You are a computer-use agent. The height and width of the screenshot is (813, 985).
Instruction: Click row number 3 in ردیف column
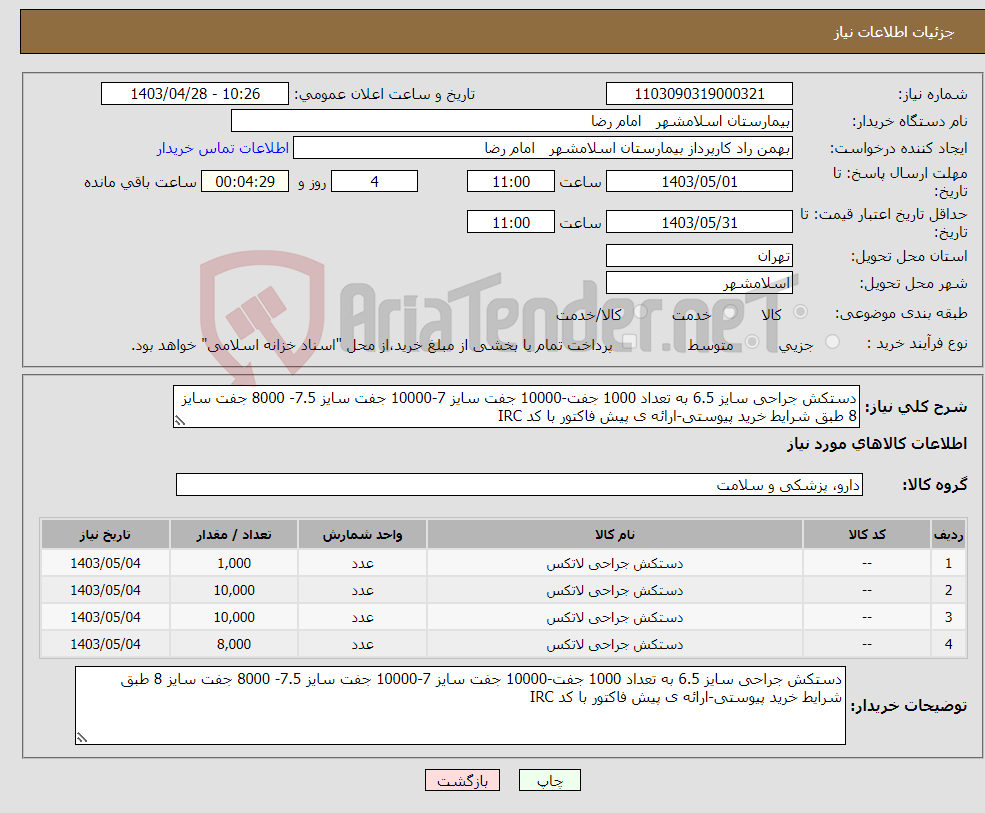[x=948, y=618]
